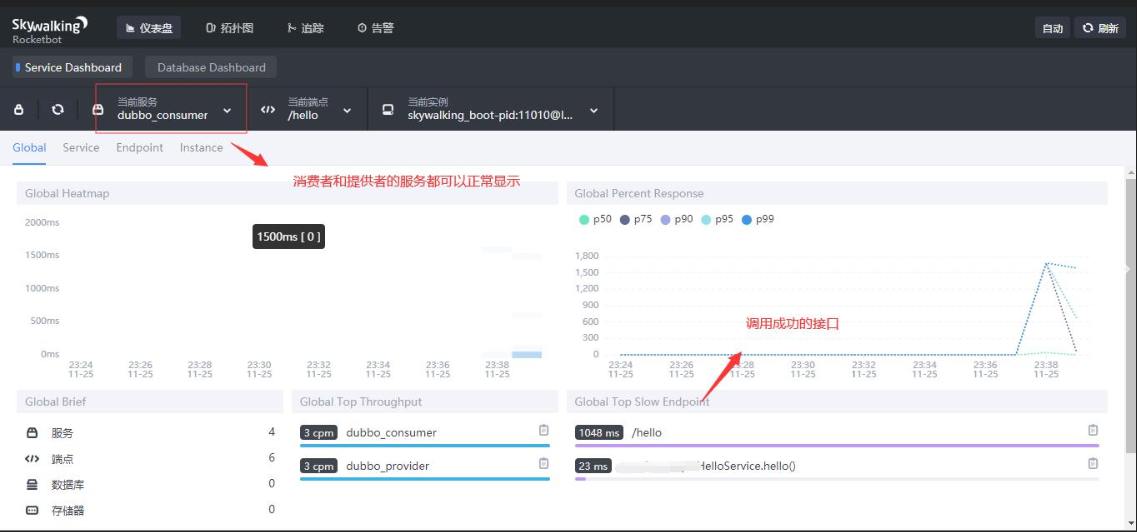Viewport: 1137px width, 532px height.
Task: Select the Database Dashboard tab
Action: tap(211, 67)
